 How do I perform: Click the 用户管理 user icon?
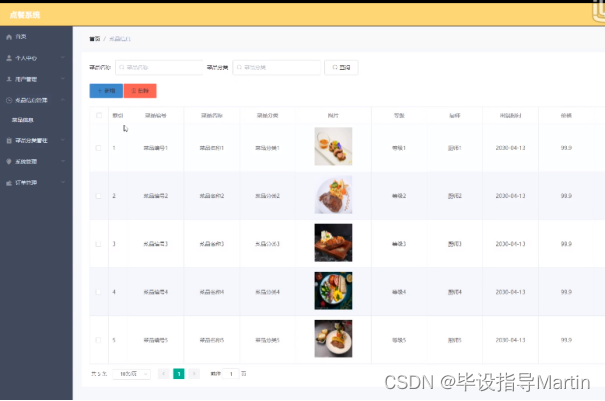[9, 79]
